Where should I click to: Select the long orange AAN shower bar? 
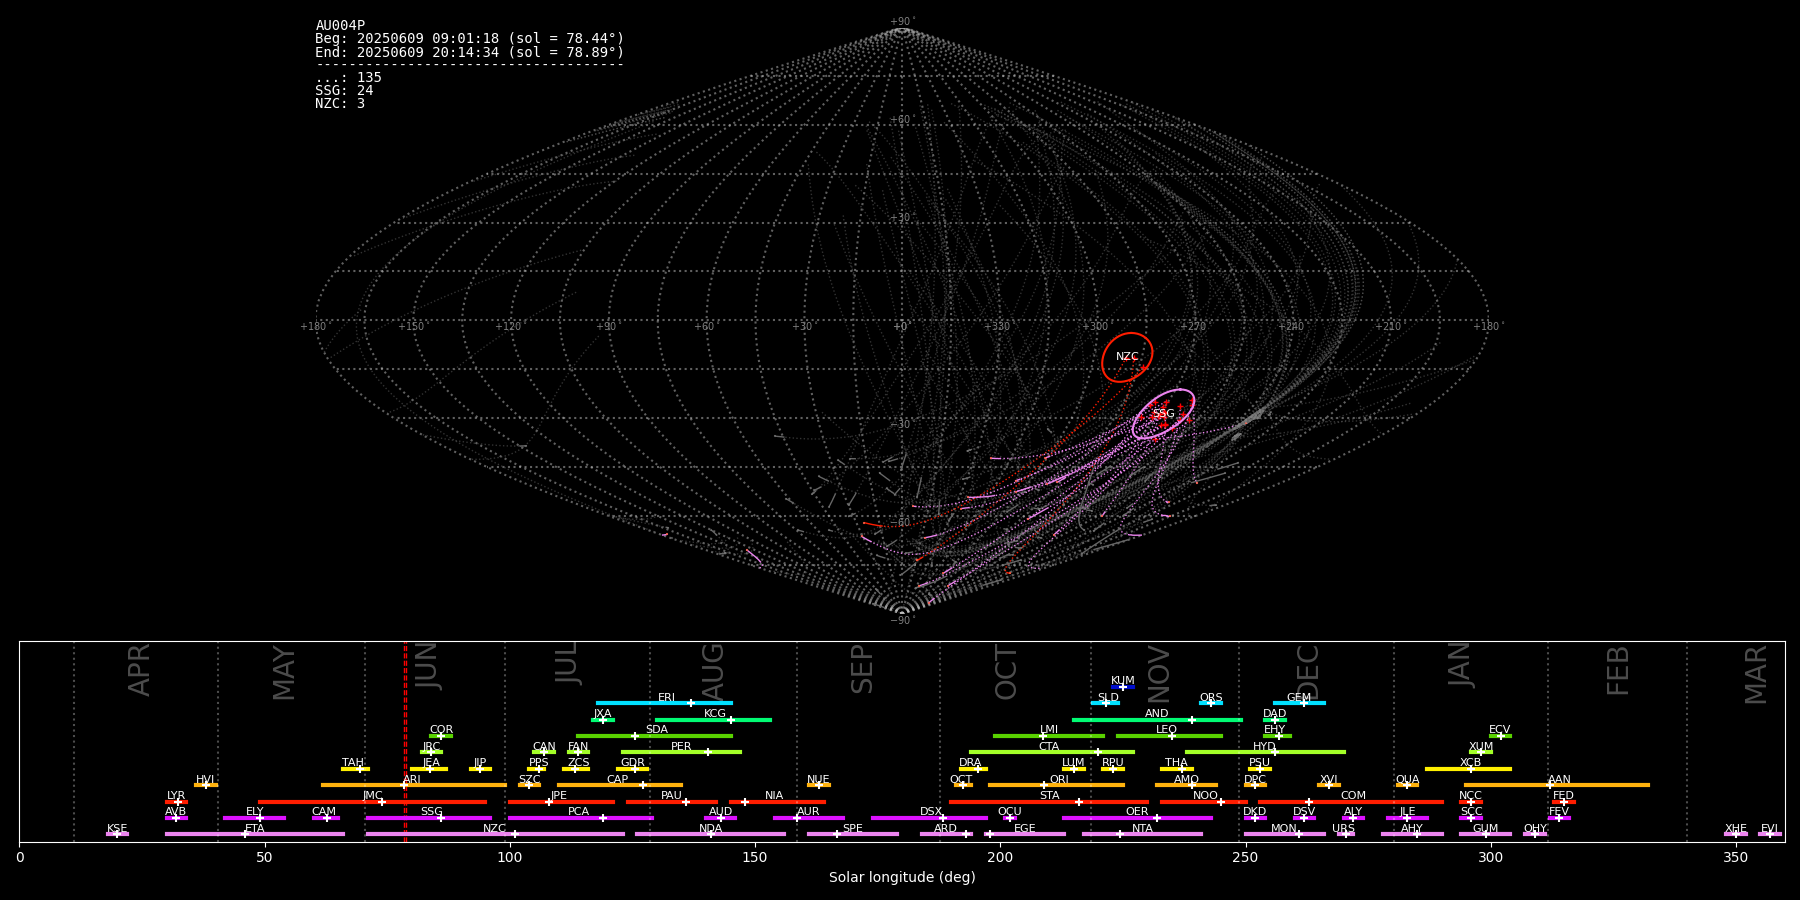pos(1556,785)
